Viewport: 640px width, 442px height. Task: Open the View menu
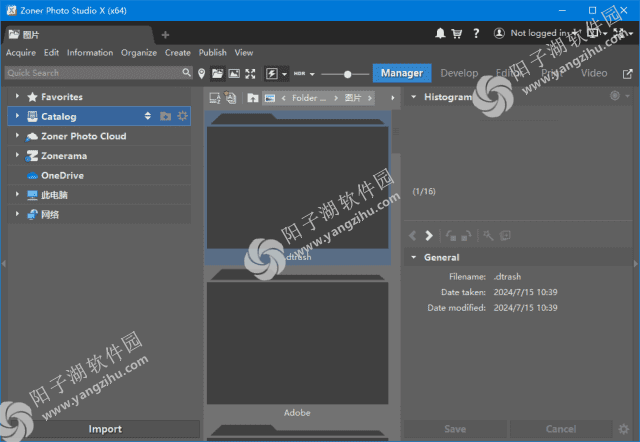click(244, 53)
